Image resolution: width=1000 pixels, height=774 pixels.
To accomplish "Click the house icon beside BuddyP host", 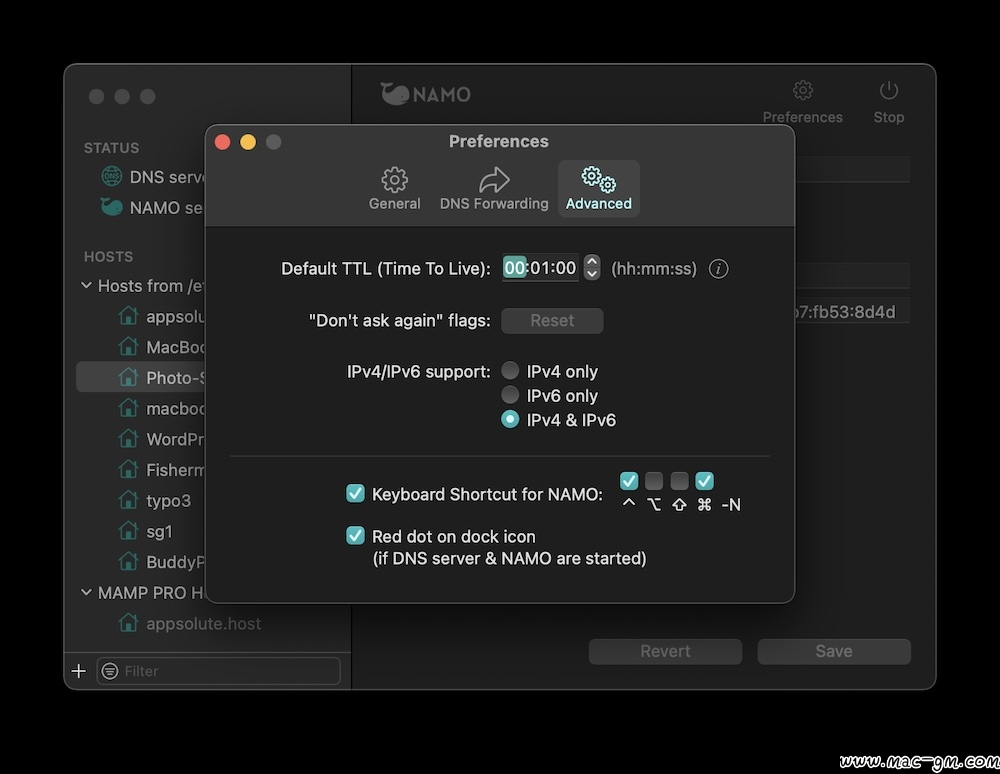I will click(x=128, y=561).
